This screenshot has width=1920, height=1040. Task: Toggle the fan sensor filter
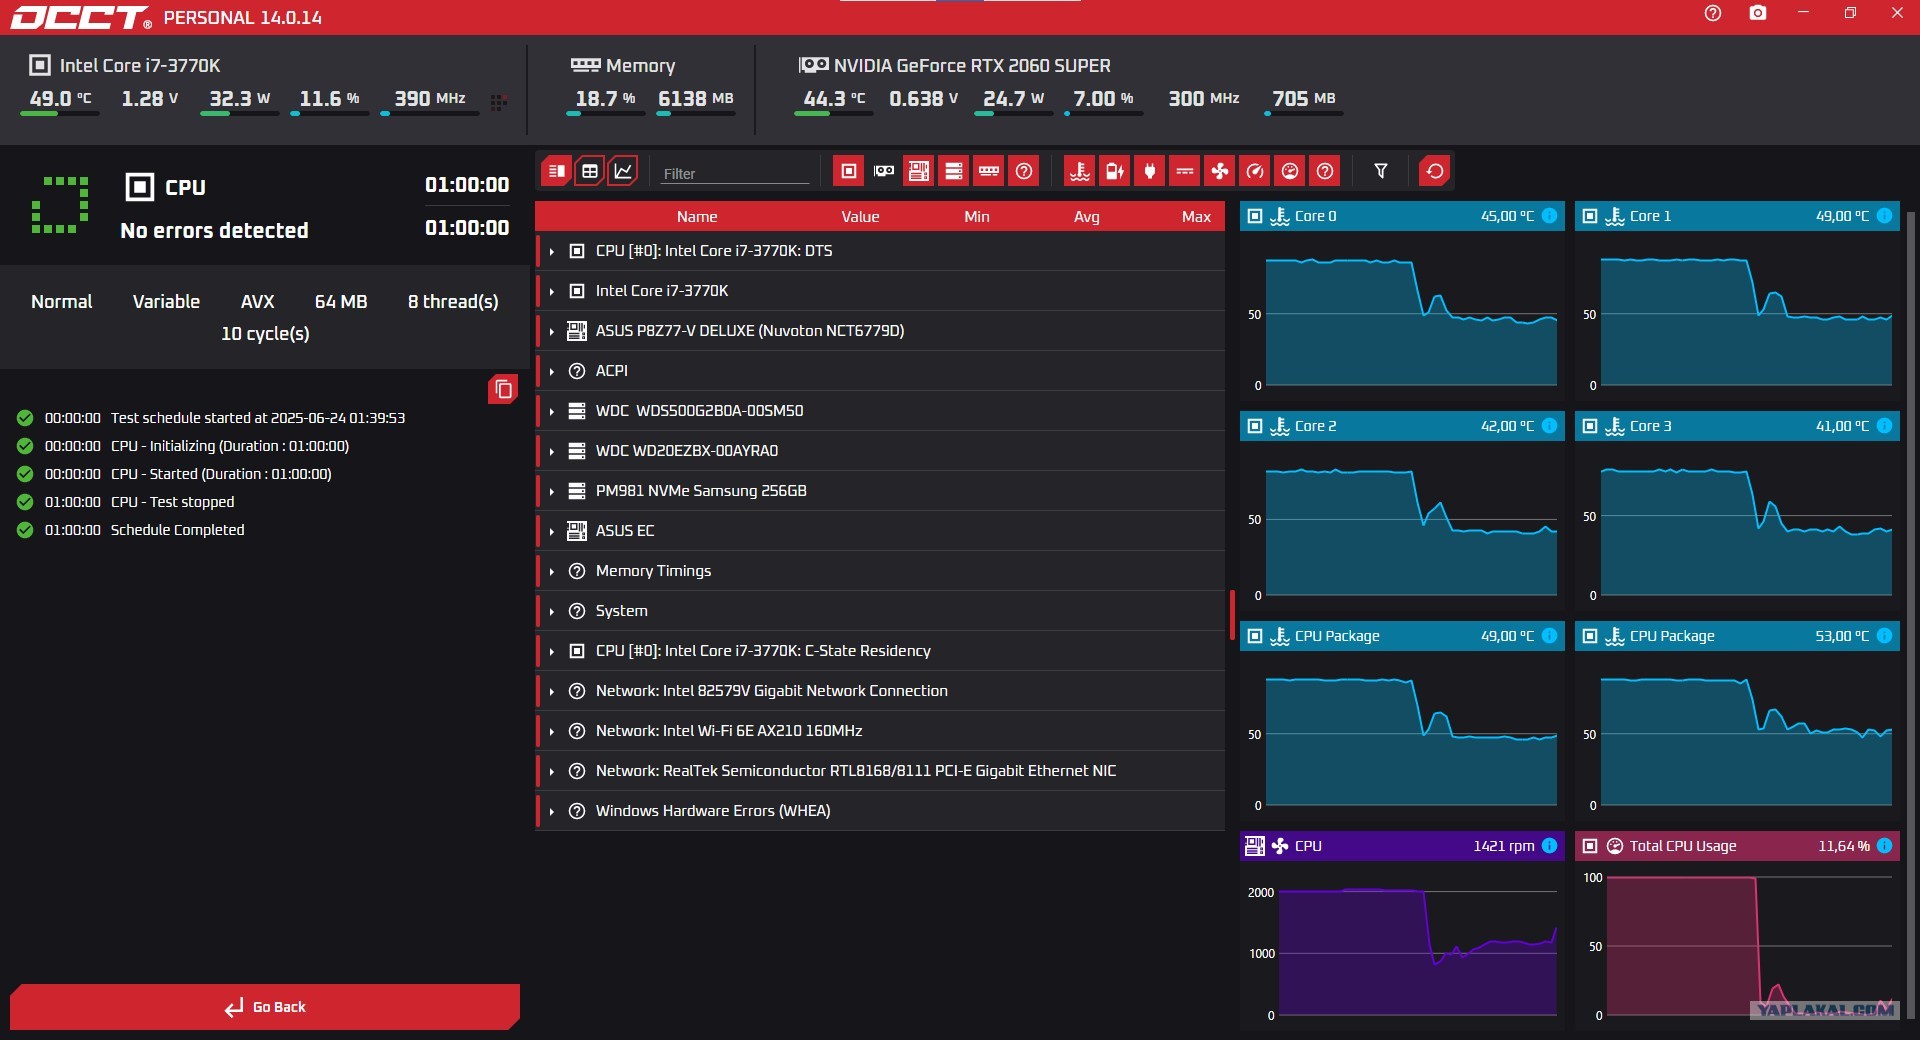point(1220,171)
